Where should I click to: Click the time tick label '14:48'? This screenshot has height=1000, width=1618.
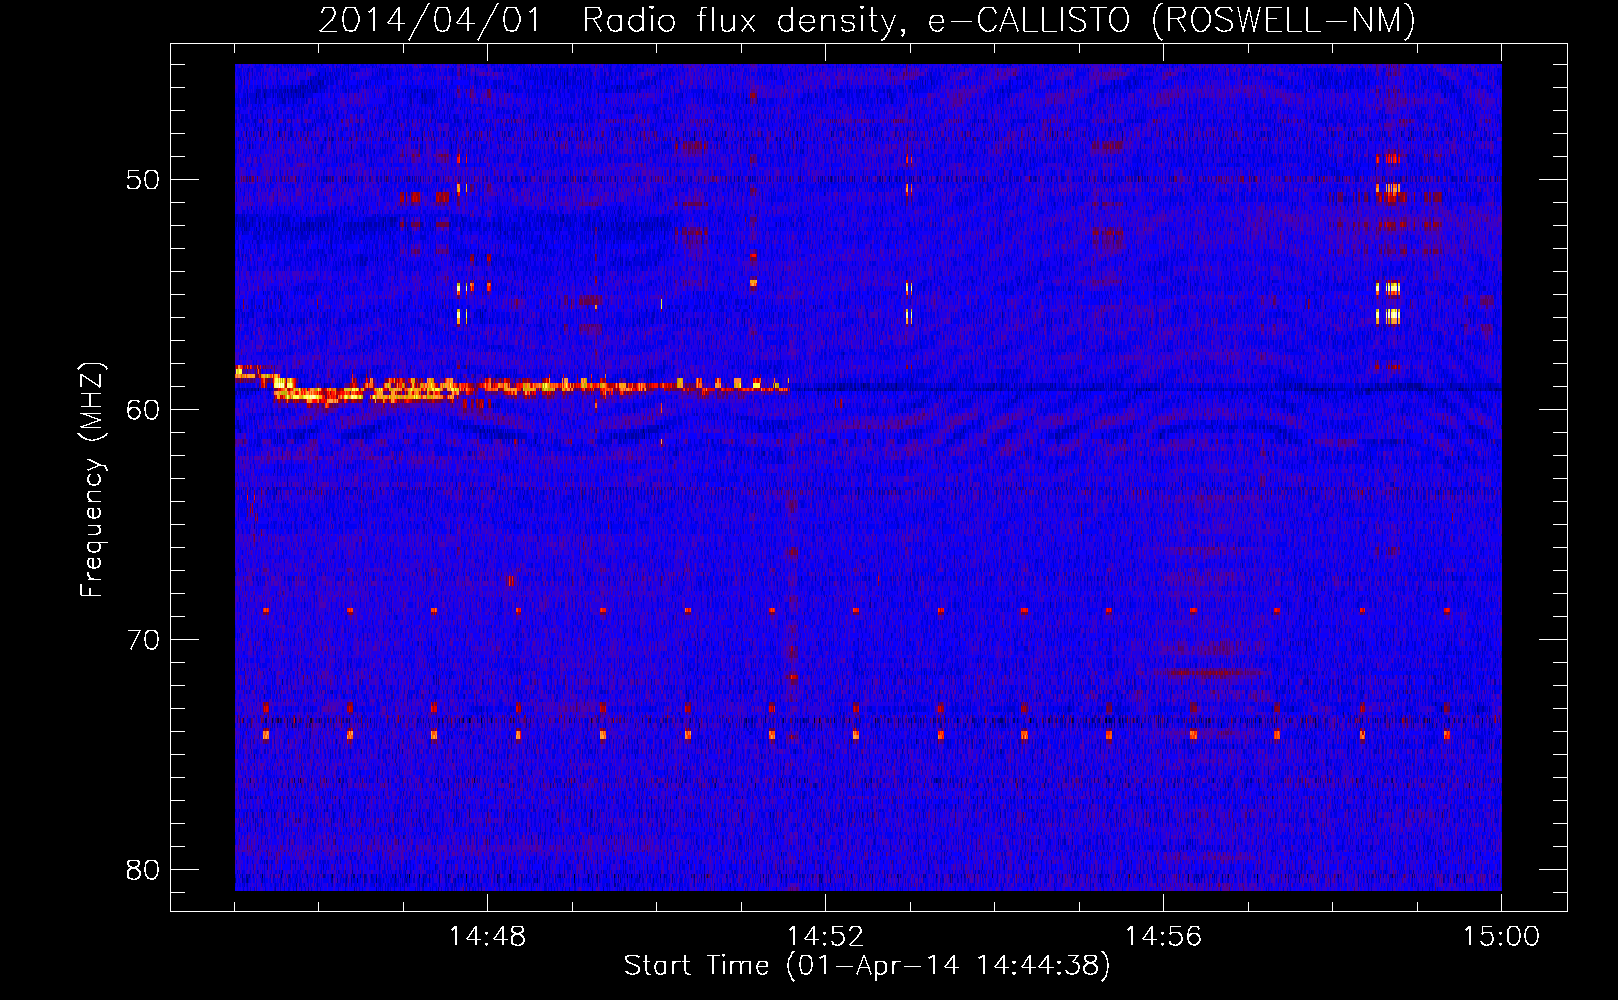point(487,937)
